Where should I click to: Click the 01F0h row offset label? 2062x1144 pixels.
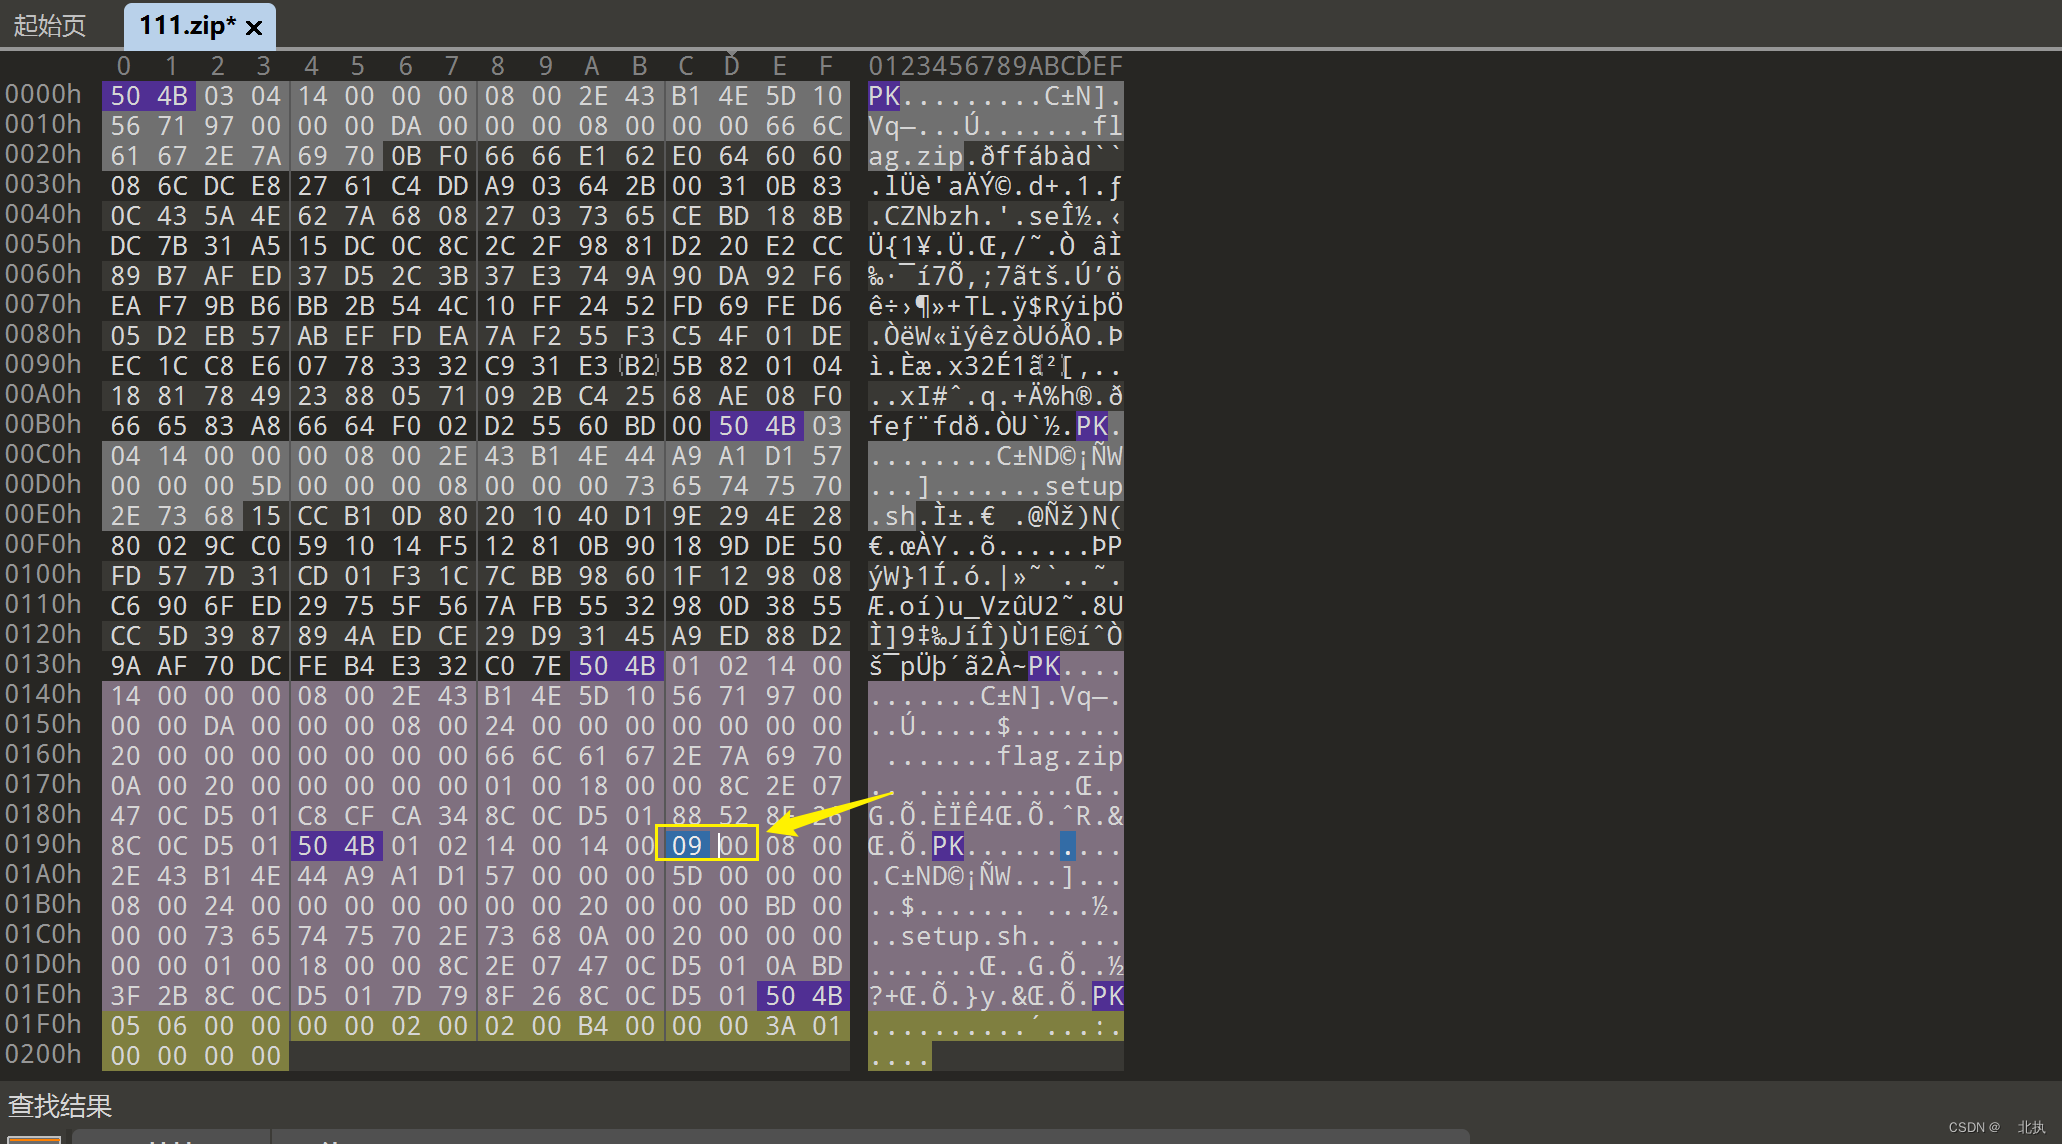44,1024
